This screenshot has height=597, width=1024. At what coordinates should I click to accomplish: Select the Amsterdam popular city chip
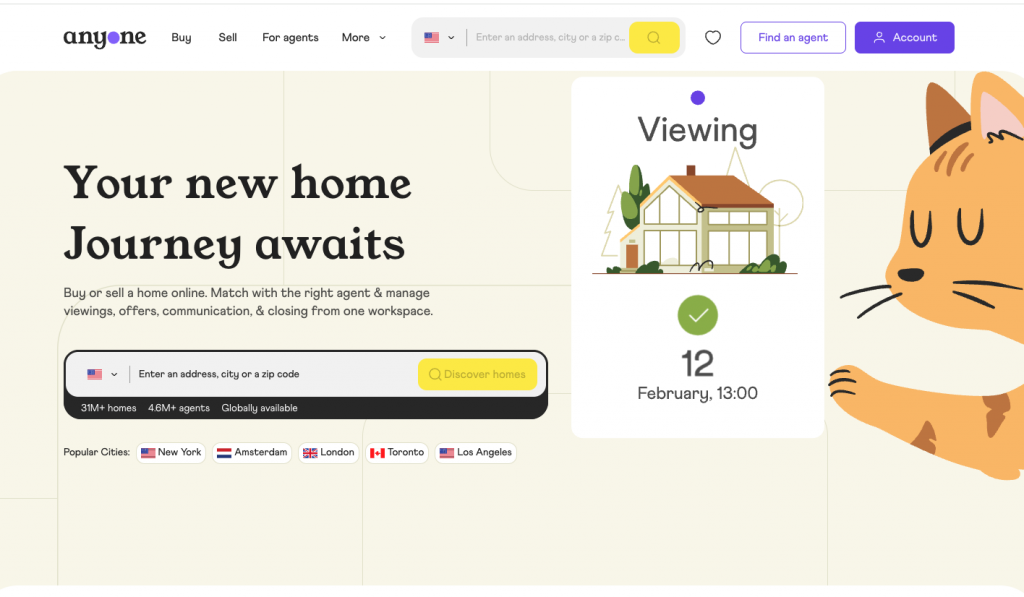tap(252, 453)
